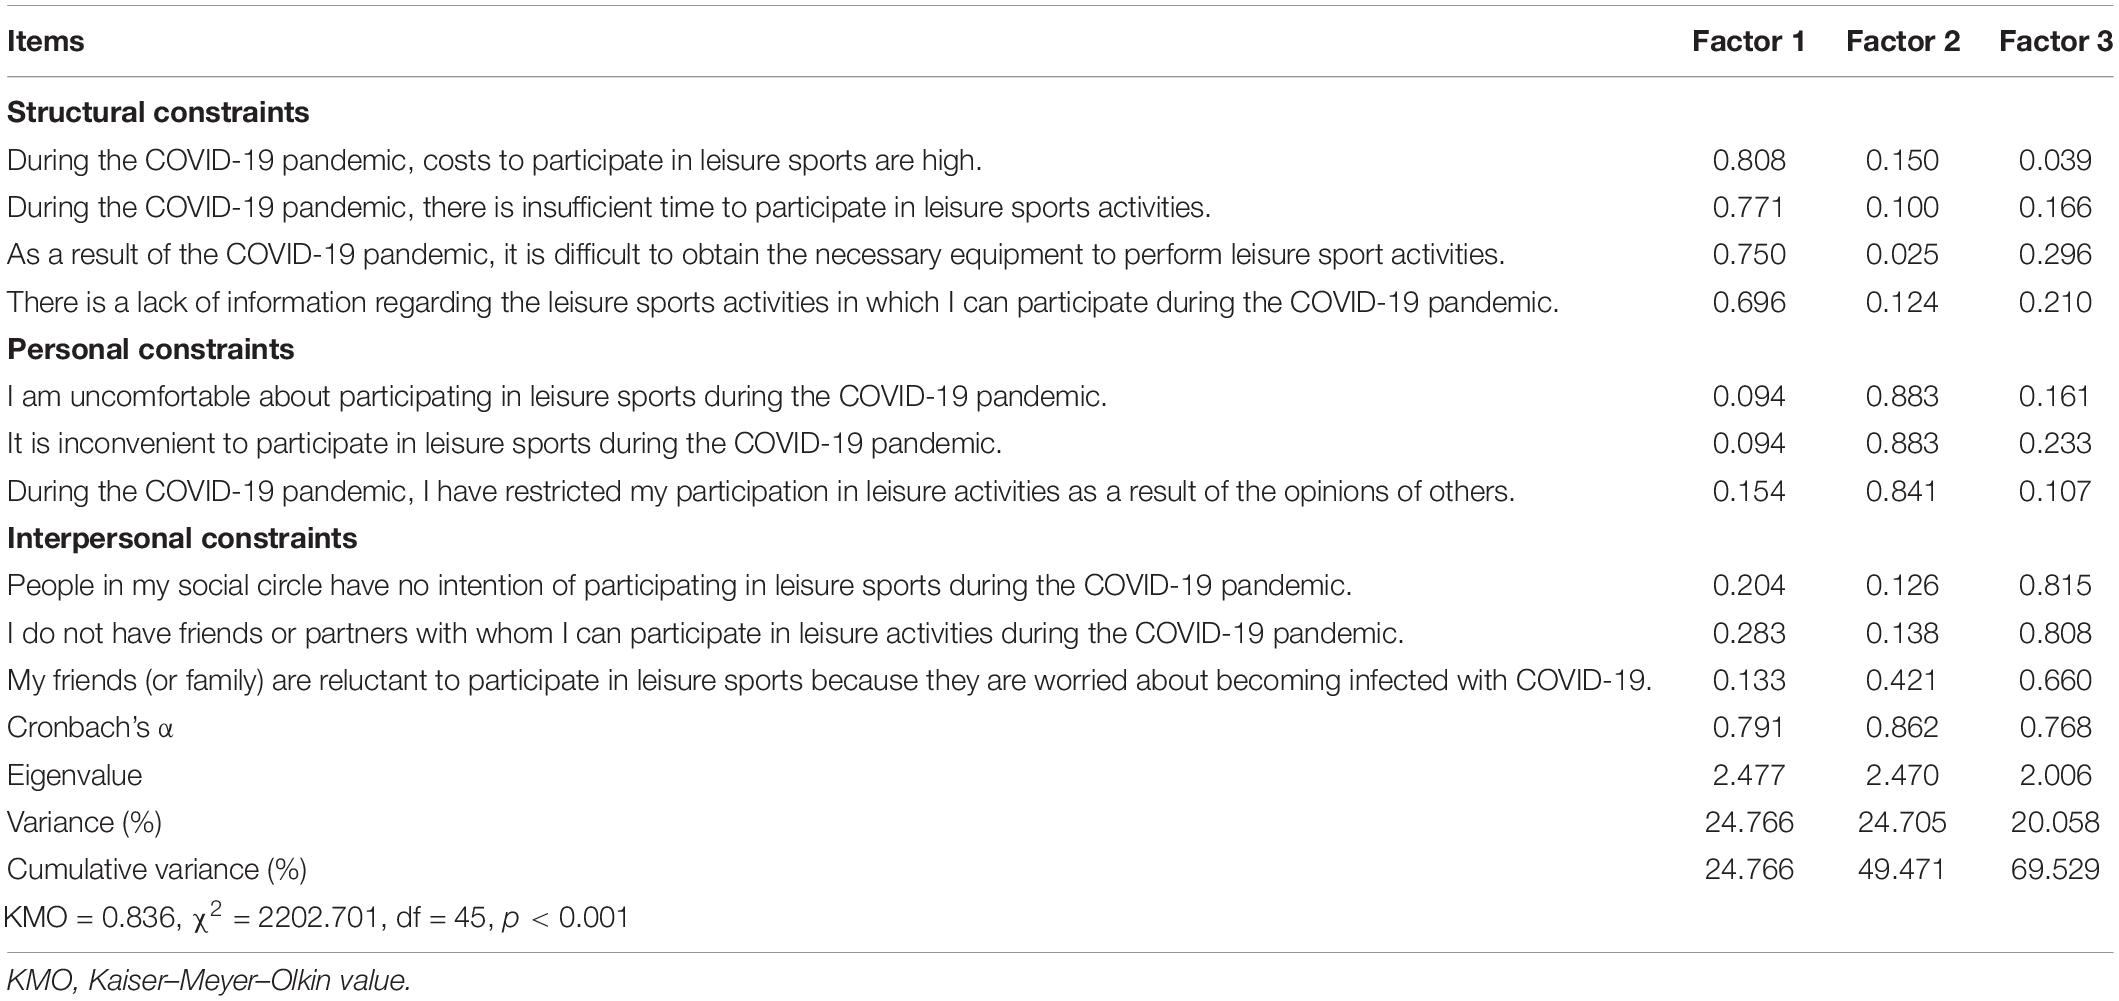Click the Items column header
2119x1001 pixels.
click(45, 41)
